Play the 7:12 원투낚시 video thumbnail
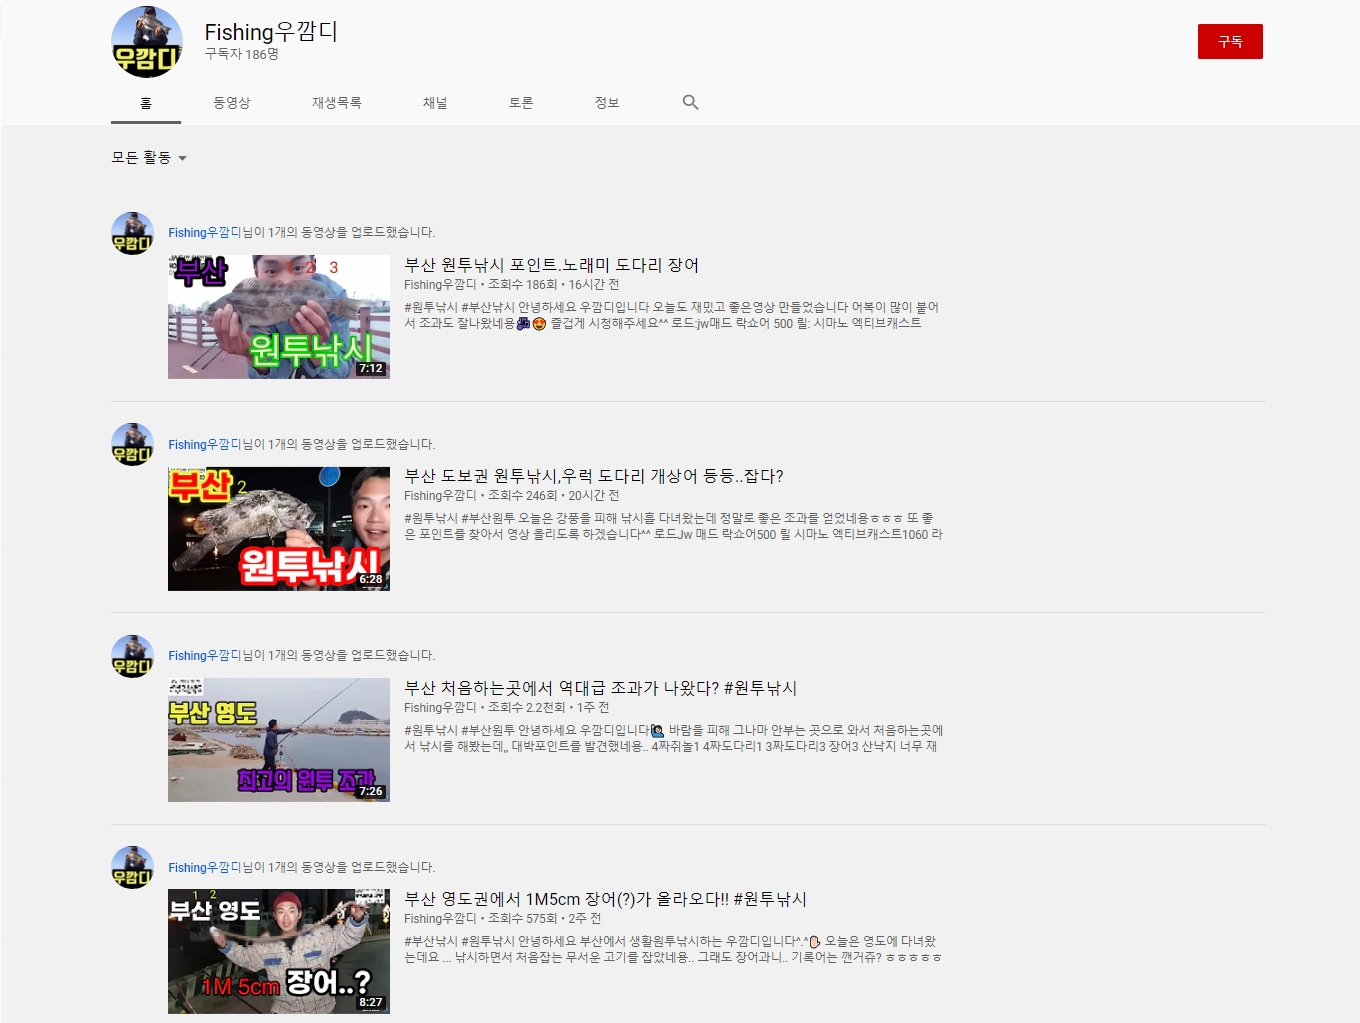 (279, 317)
